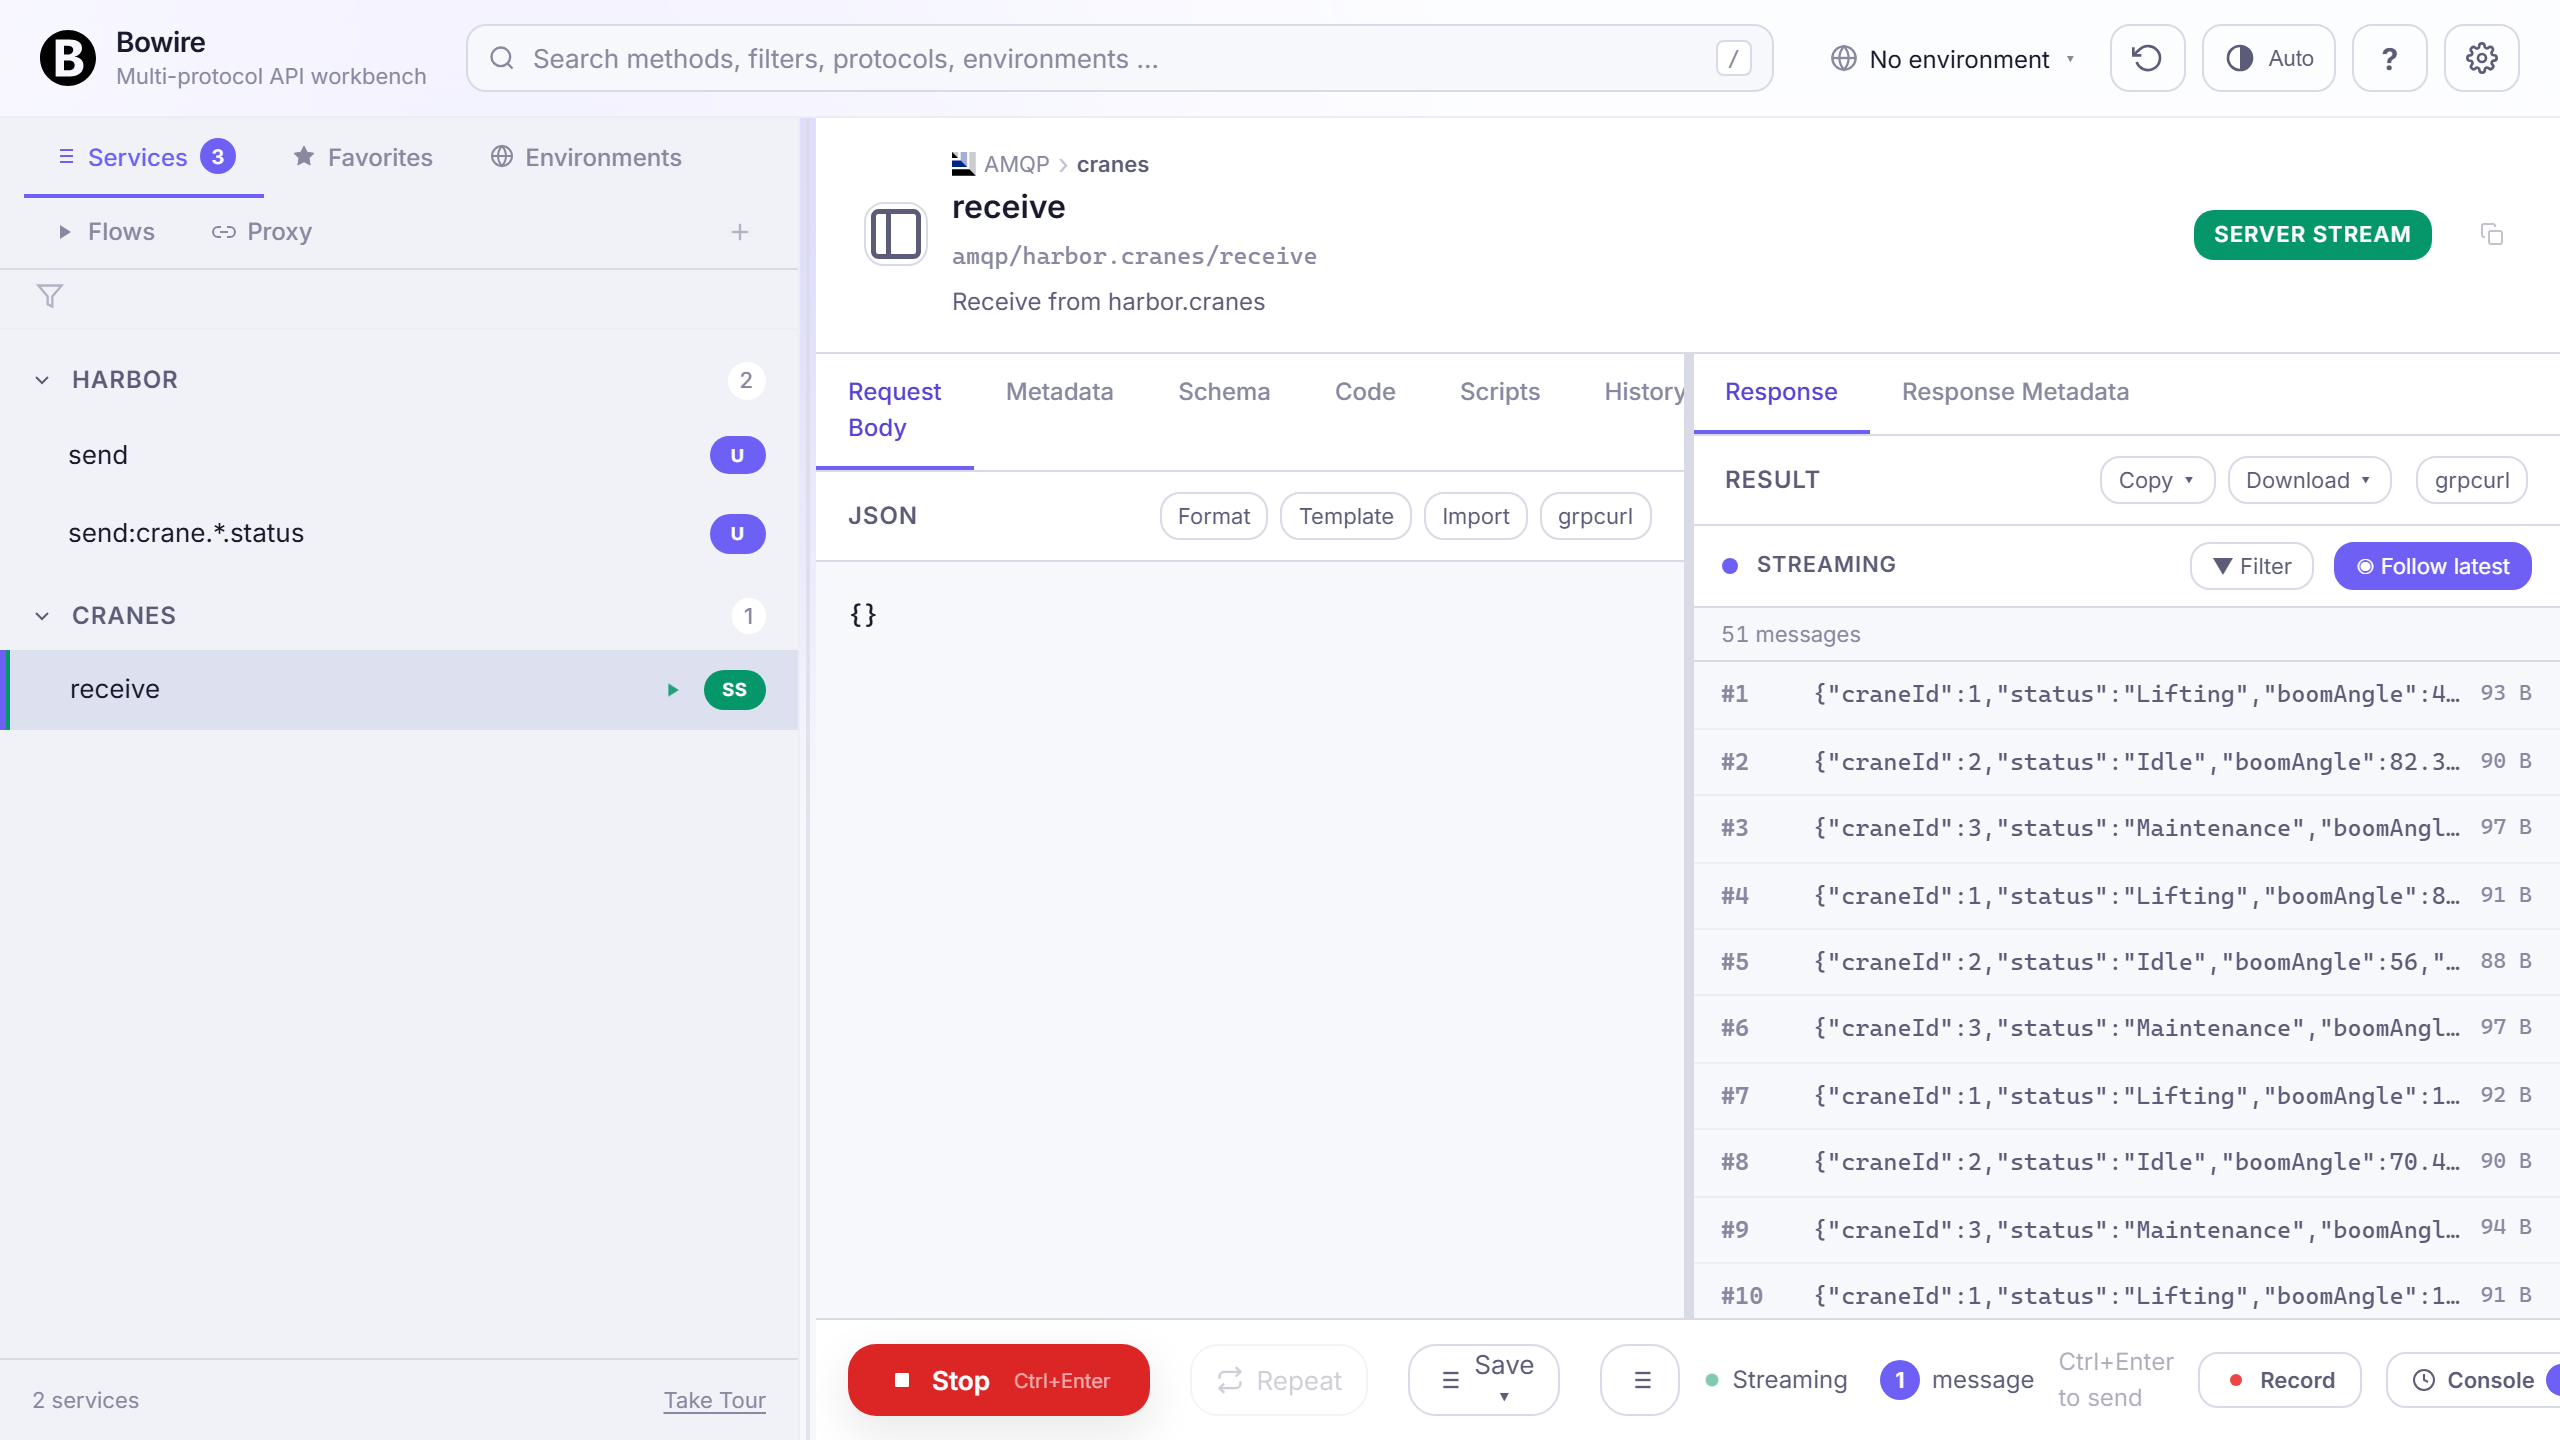Open the No environment dropdown

pyautogui.click(x=1952, y=59)
